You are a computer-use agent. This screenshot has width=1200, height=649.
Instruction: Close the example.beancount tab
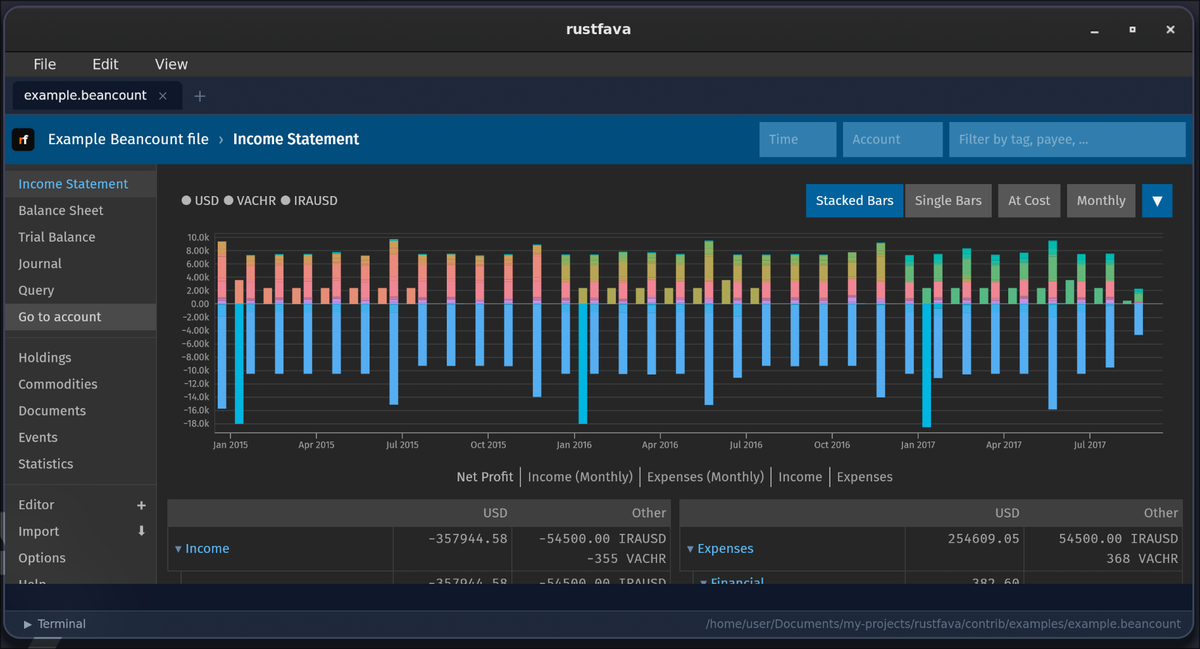(163, 96)
